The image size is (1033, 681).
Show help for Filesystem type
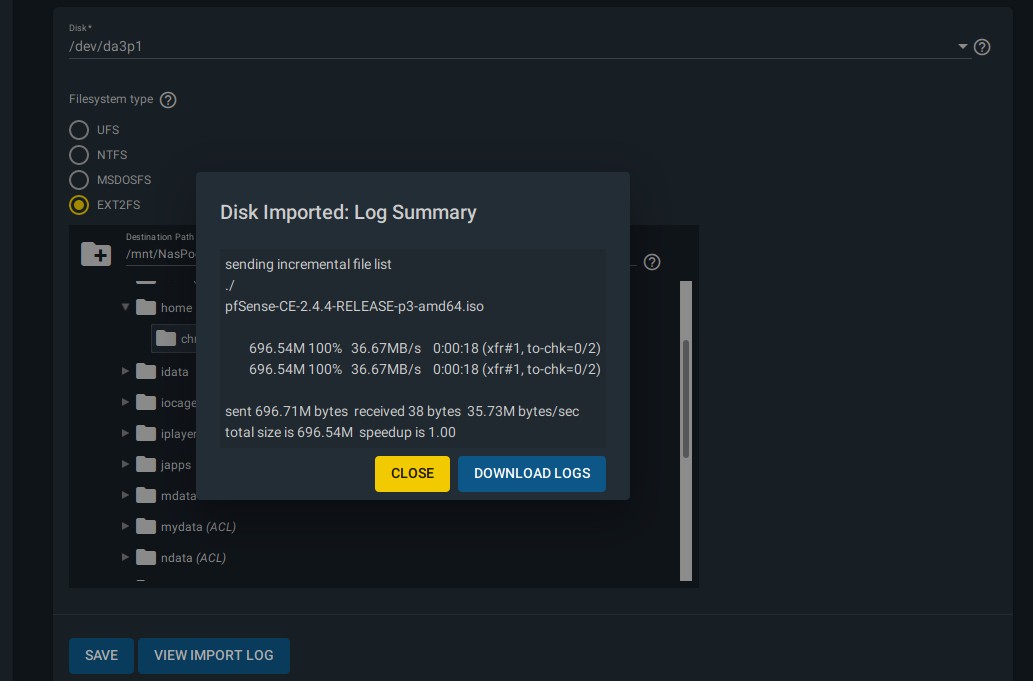click(168, 100)
